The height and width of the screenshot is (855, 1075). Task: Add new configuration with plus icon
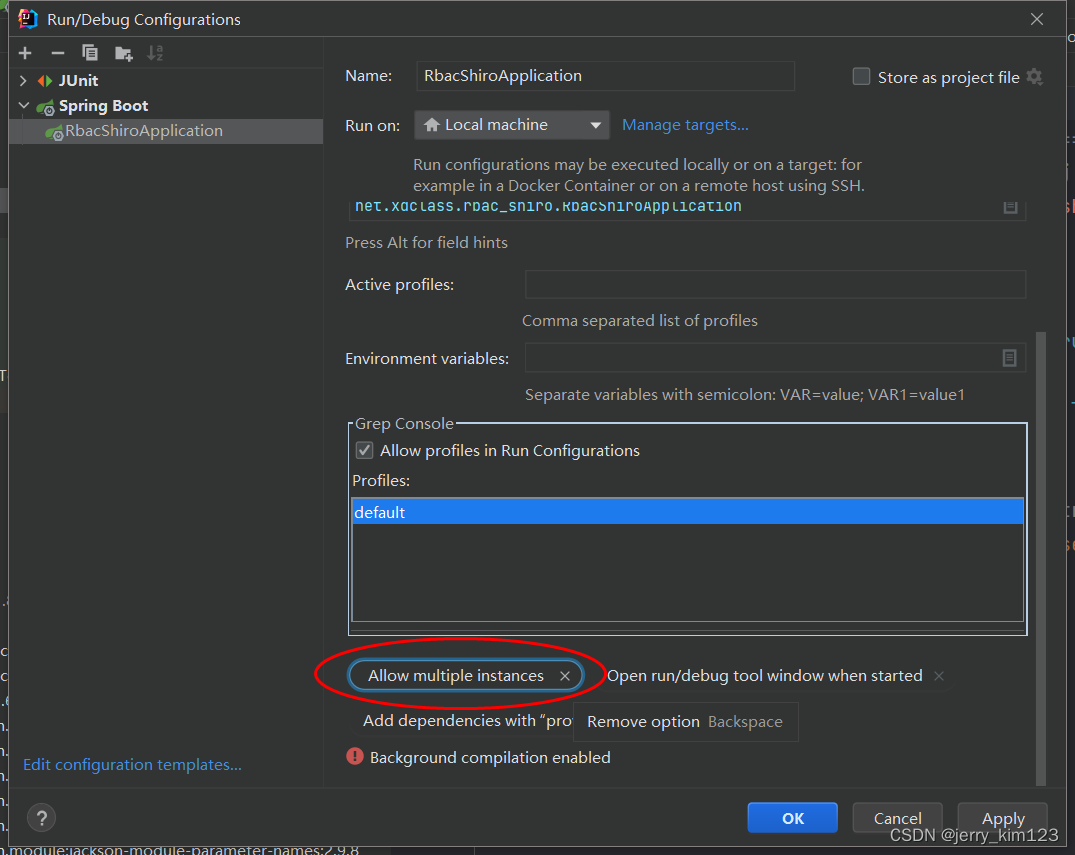tap(25, 53)
